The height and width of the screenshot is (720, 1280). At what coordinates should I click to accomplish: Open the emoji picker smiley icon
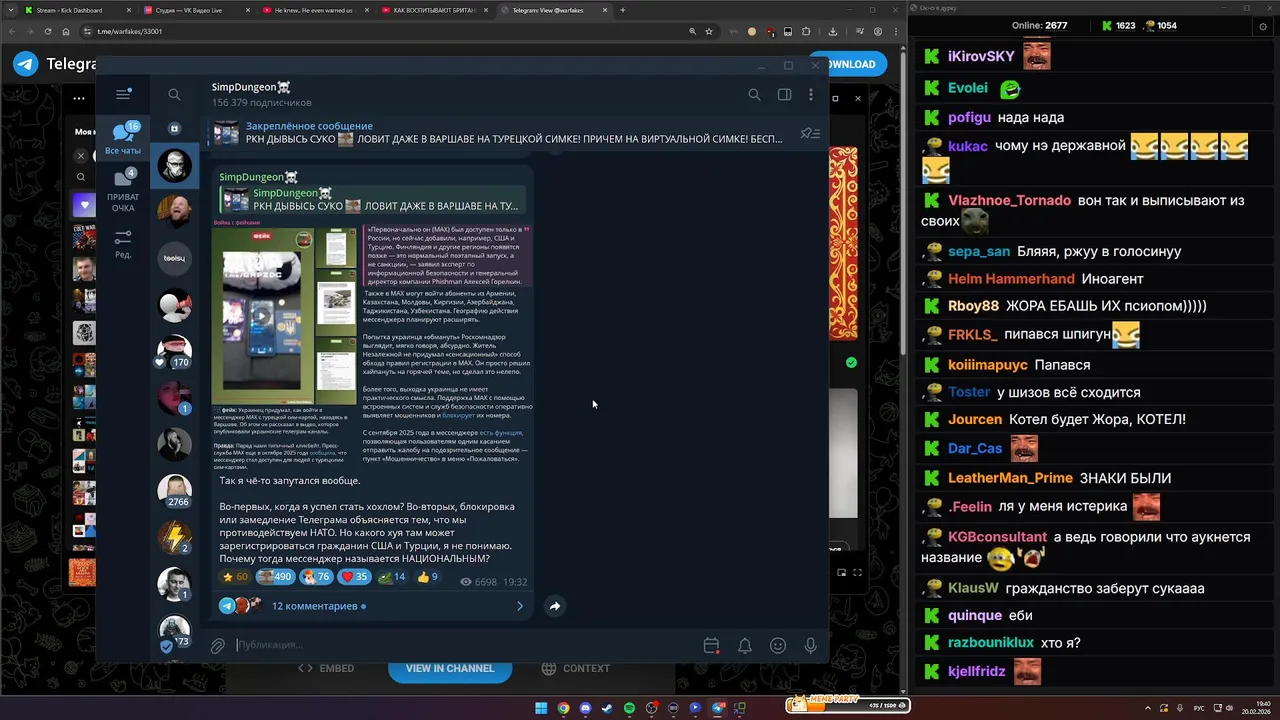tap(778, 646)
